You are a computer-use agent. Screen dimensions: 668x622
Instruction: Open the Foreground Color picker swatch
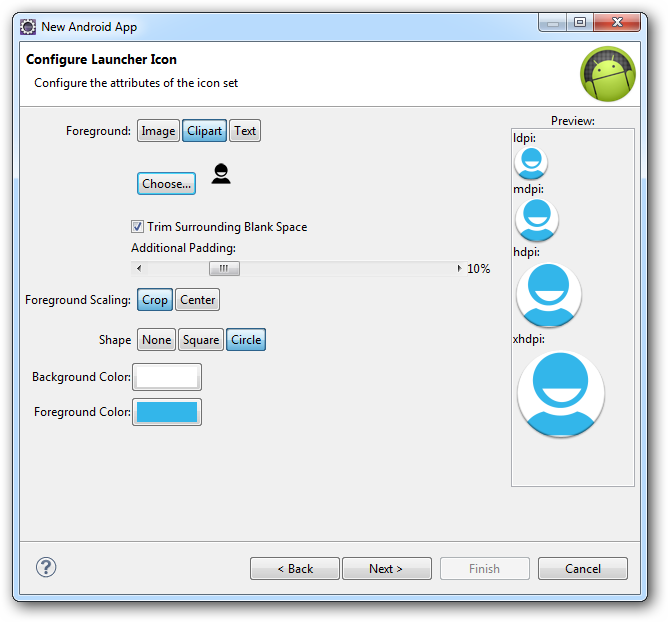pyautogui.click(x=167, y=412)
